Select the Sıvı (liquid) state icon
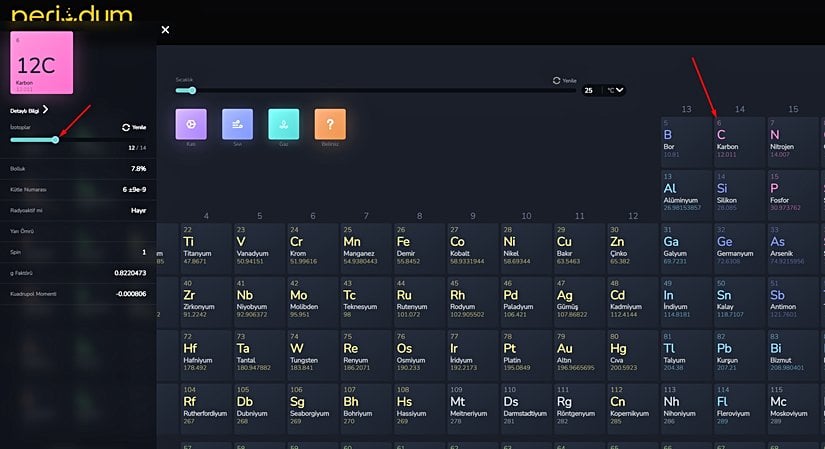Image resolution: width=825 pixels, height=449 pixels. pyautogui.click(x=237, y=124)
